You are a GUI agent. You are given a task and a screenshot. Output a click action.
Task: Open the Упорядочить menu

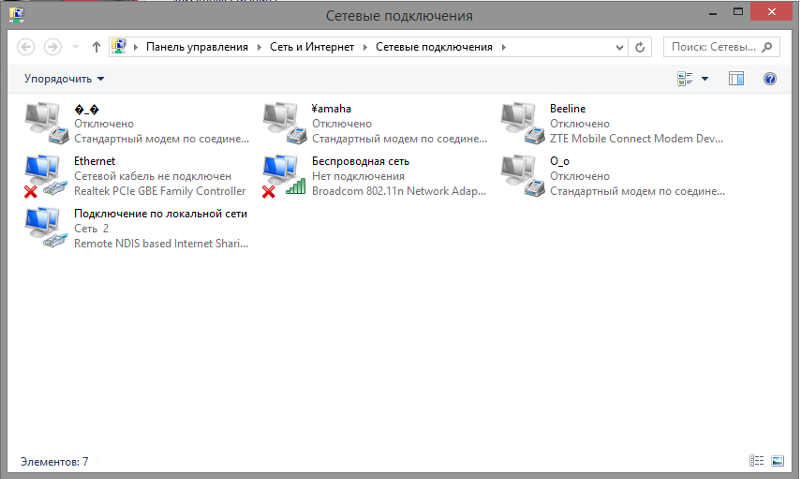64,79
